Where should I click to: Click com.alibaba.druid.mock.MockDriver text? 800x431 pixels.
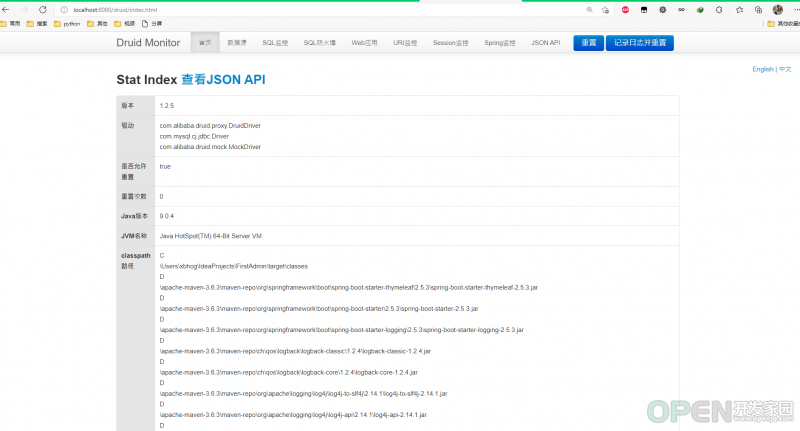pyautogui.click(x=210, y=147)
